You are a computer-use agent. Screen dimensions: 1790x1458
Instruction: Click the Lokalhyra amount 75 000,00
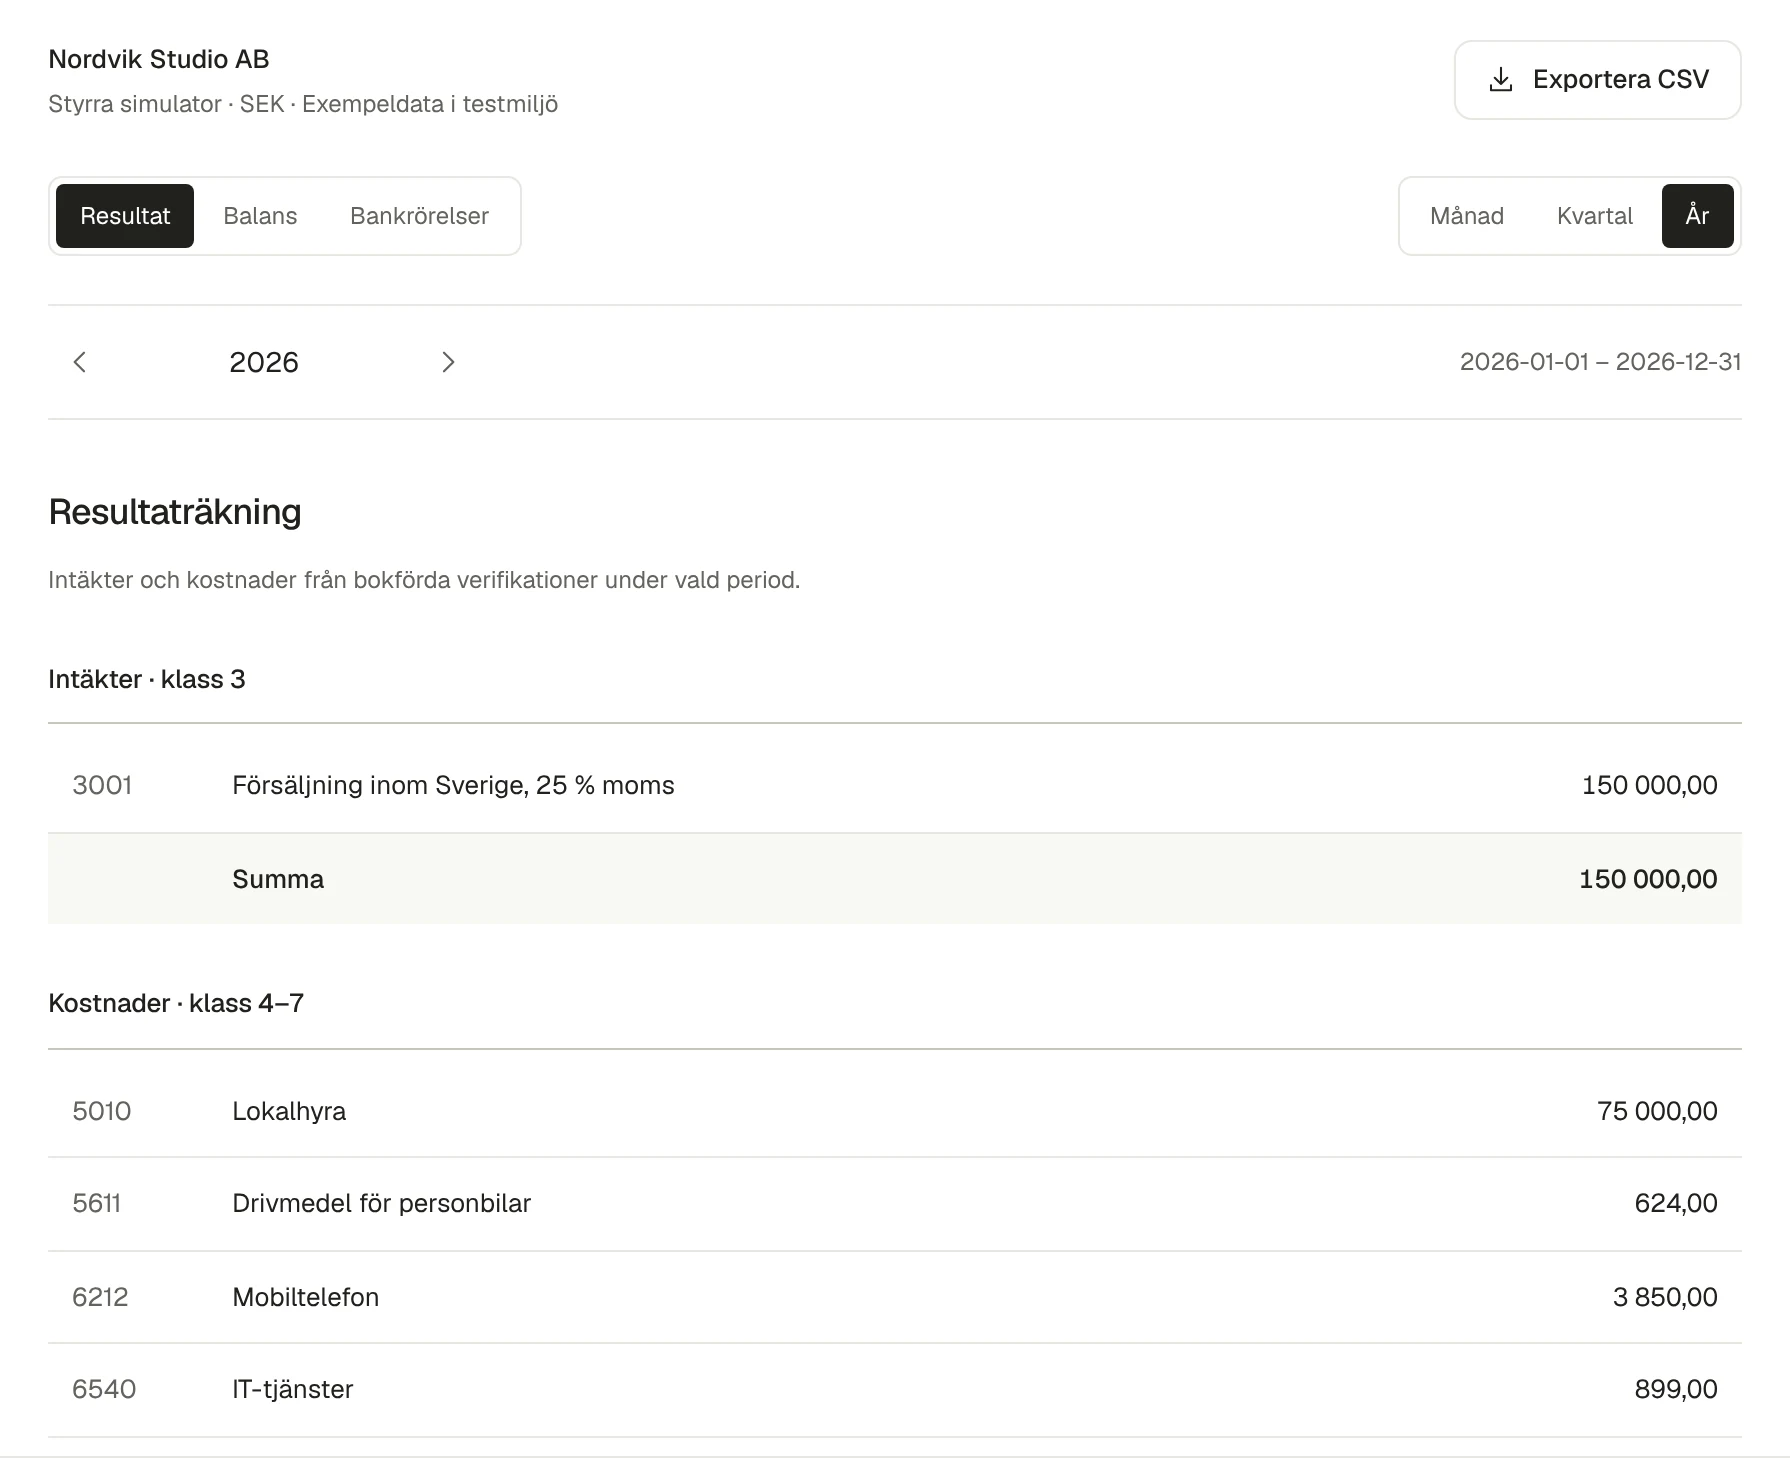(x=1657, y=1111)
